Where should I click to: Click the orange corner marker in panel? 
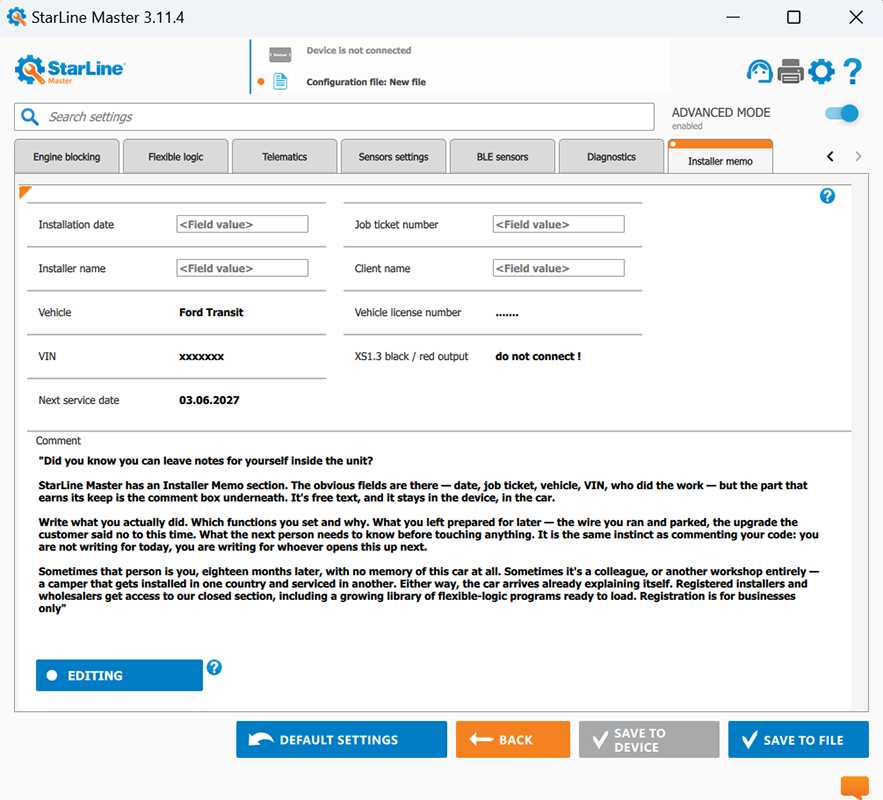24,191
